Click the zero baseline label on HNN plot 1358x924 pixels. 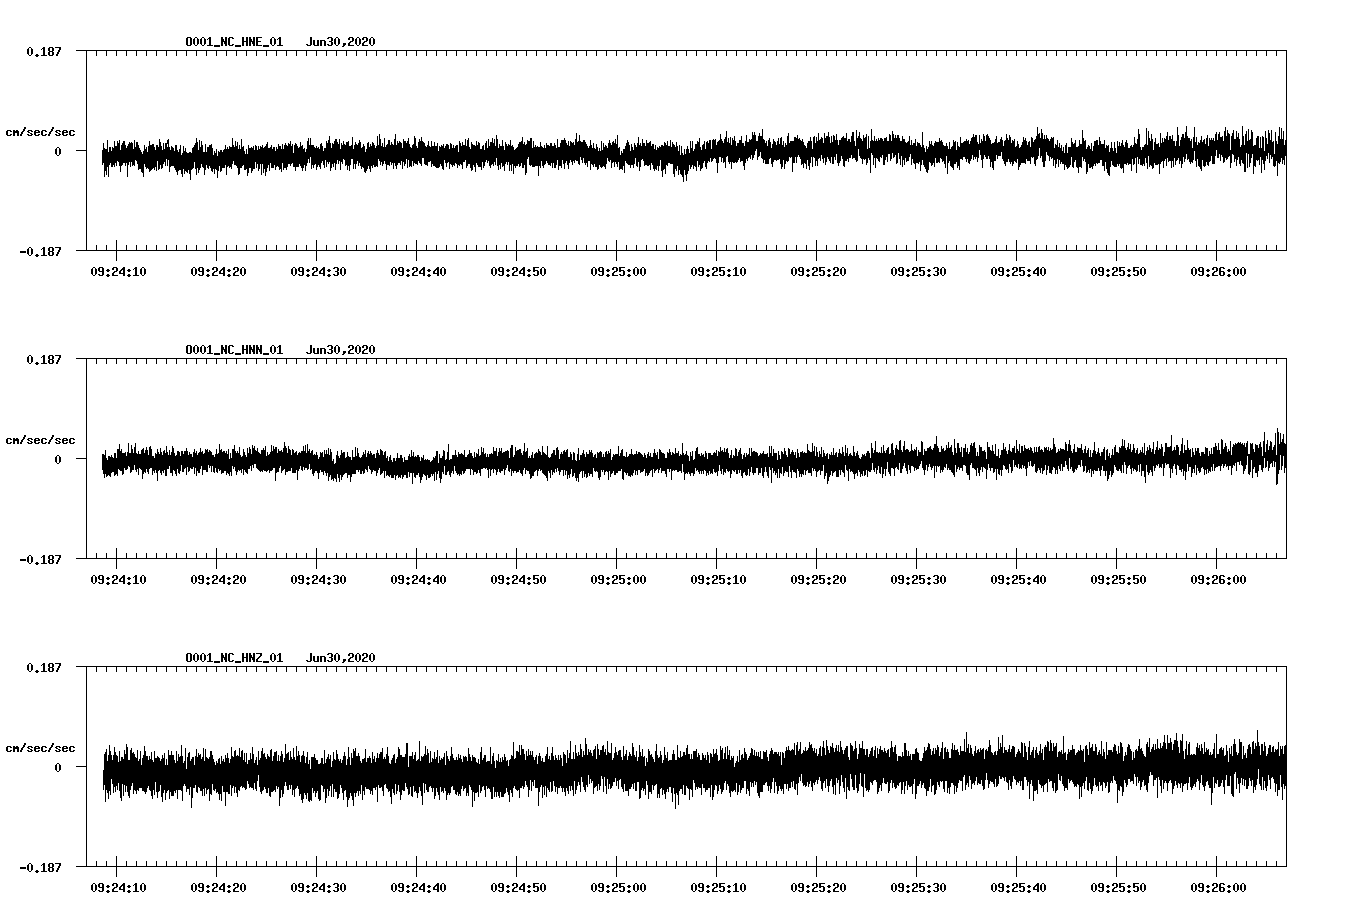[58, 459]
